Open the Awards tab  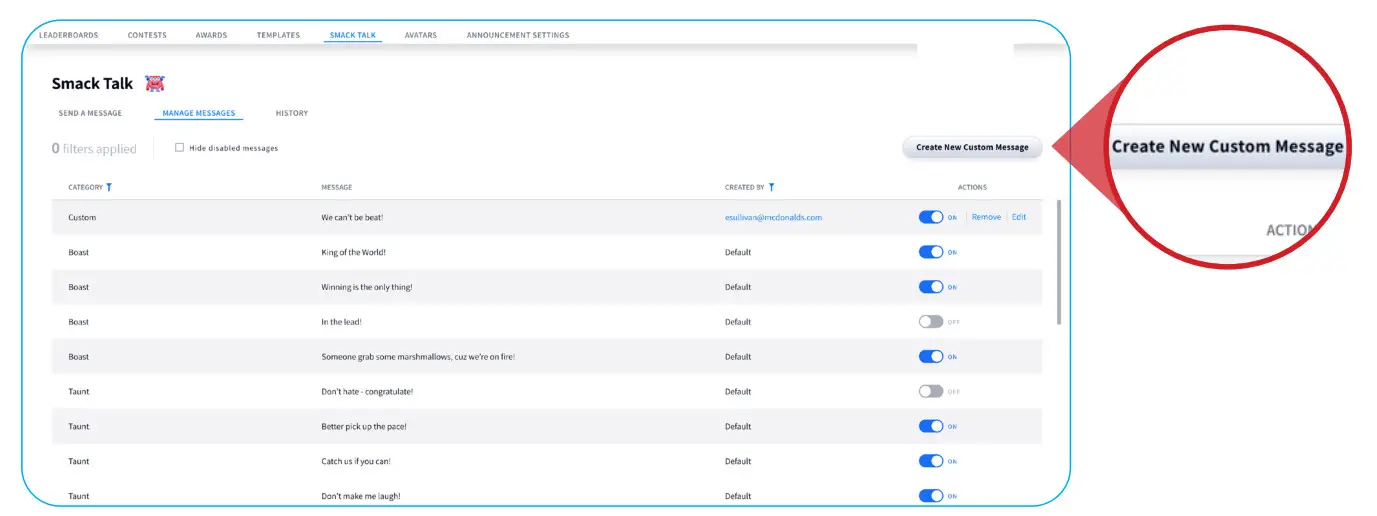coord(211,35)
